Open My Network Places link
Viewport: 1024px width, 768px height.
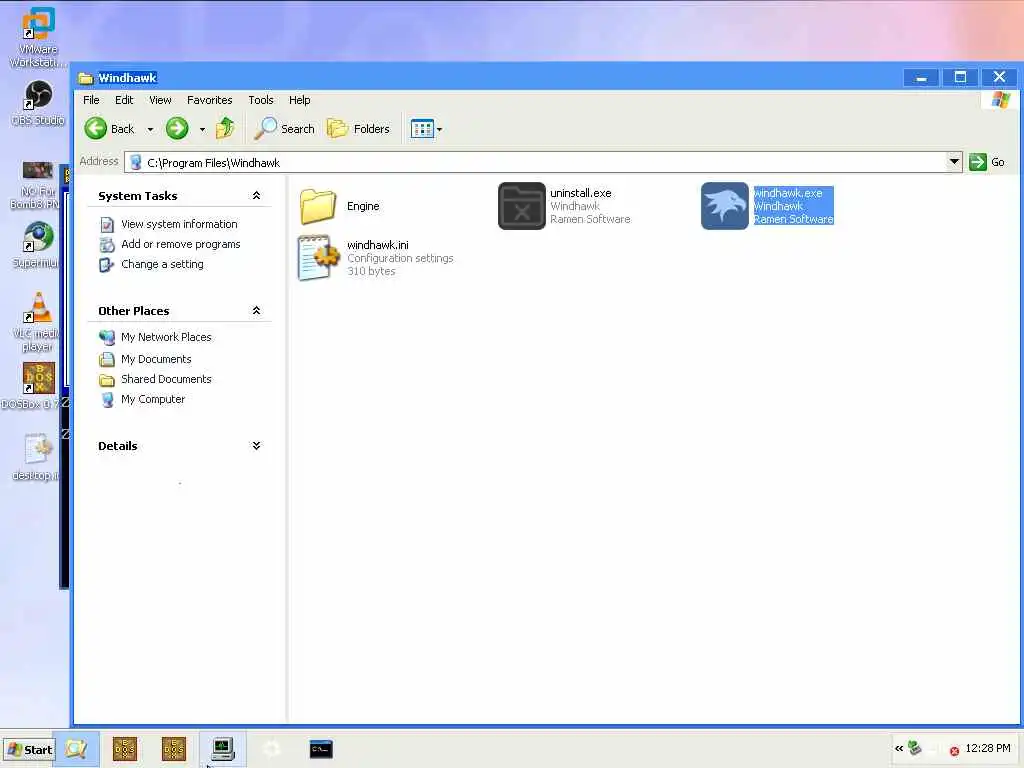pos(166,337)
